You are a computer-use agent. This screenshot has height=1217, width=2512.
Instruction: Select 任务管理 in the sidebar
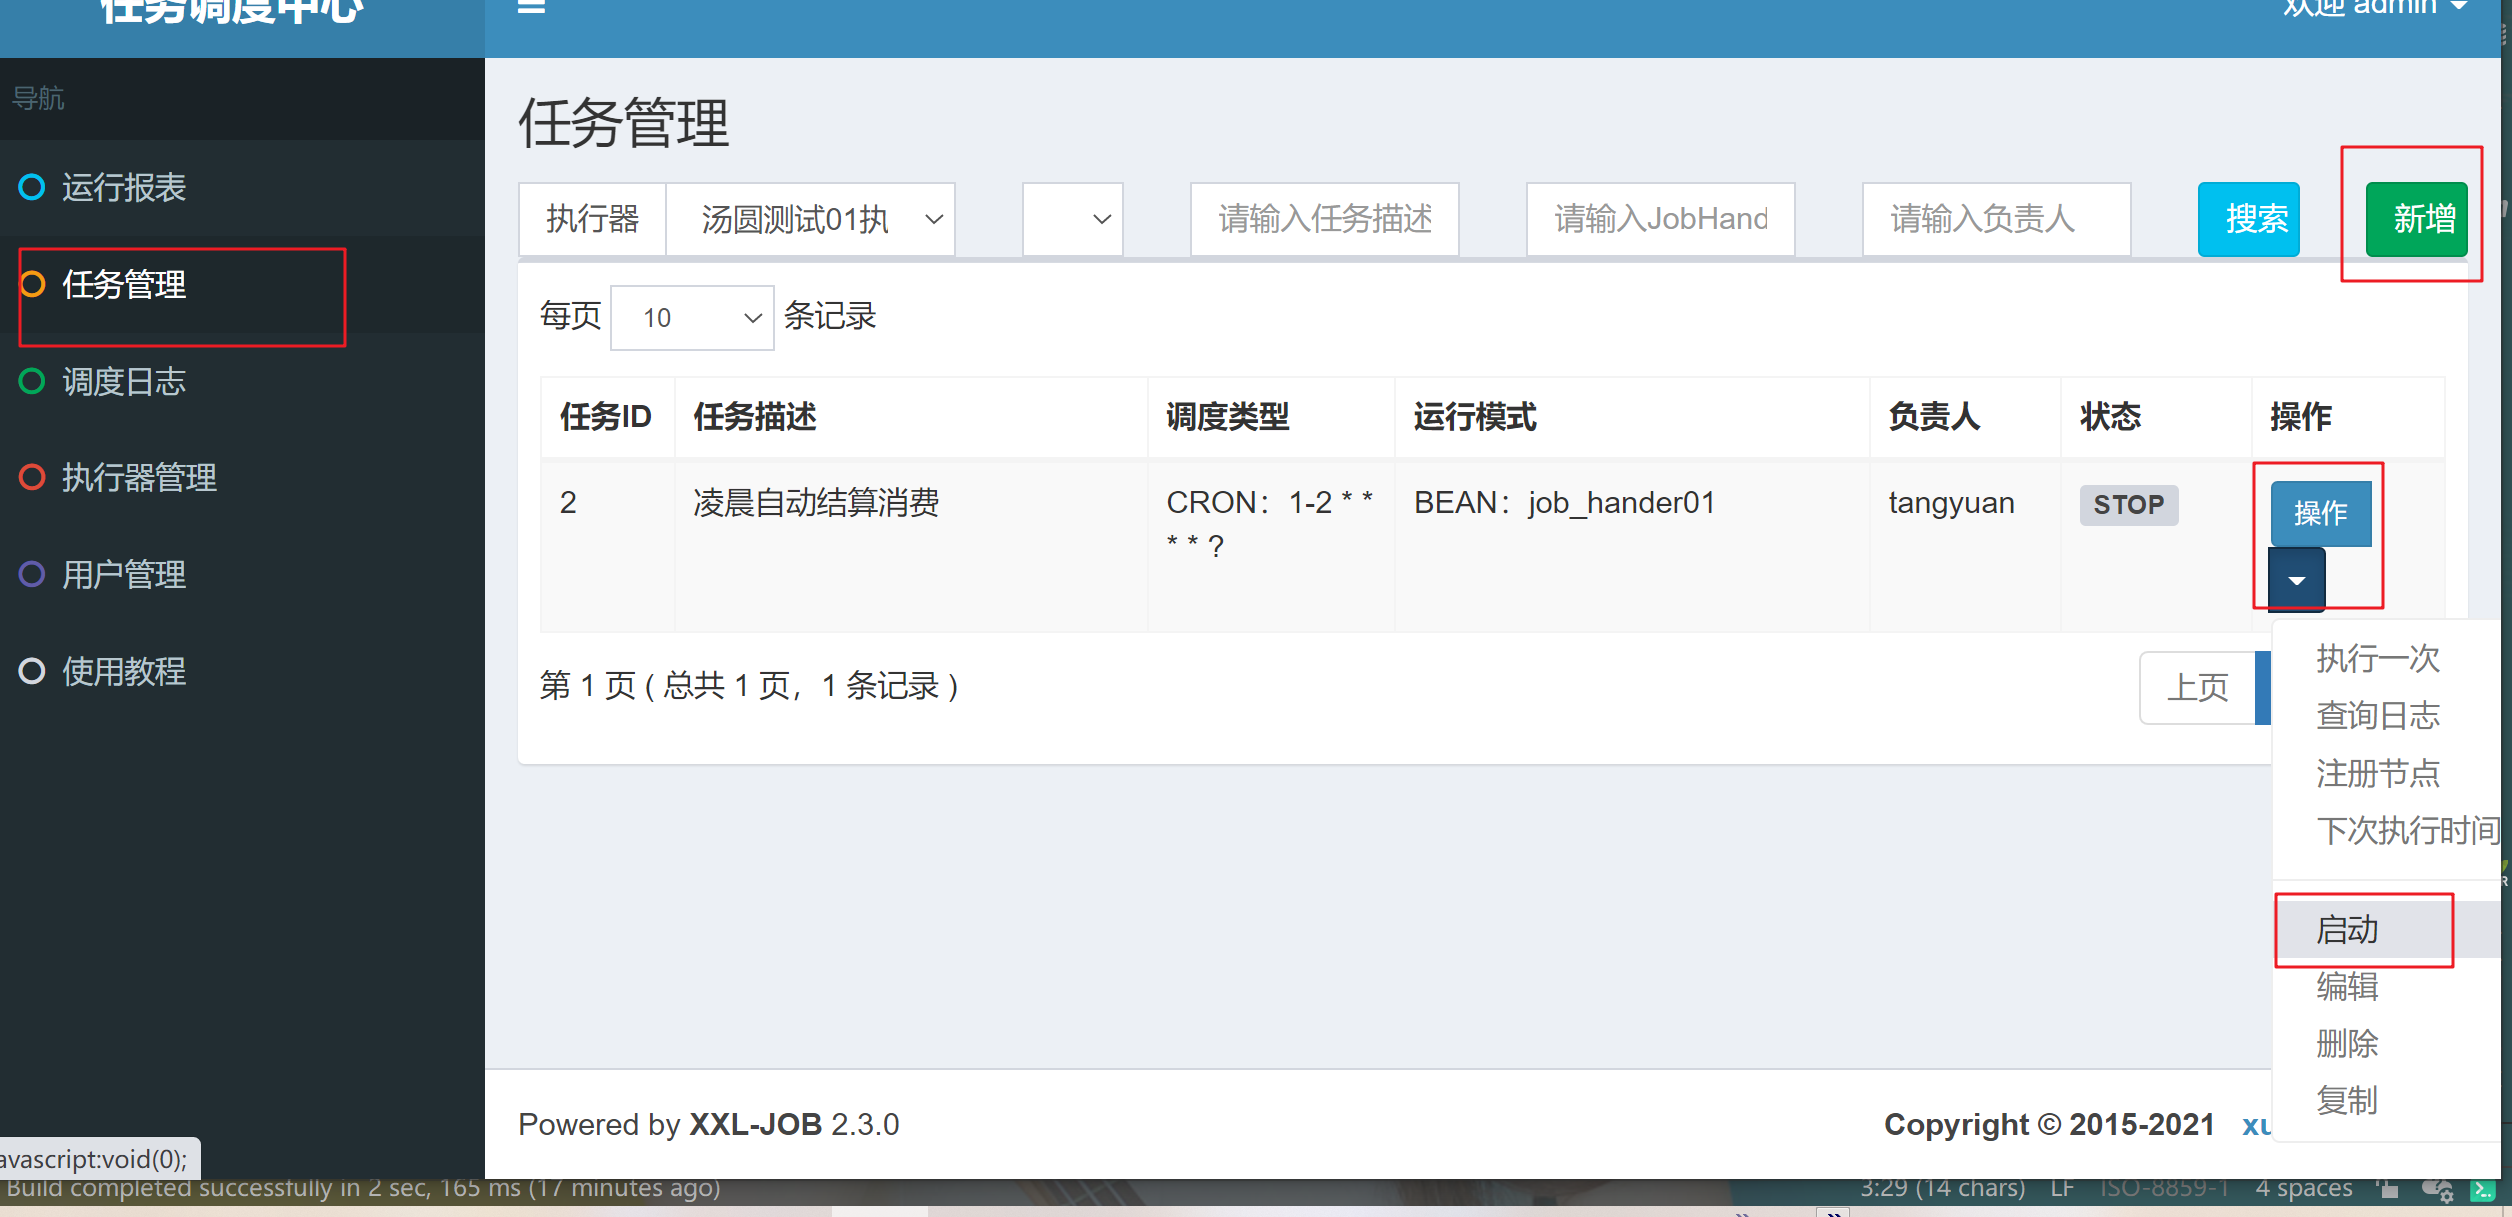click(242, 284)
